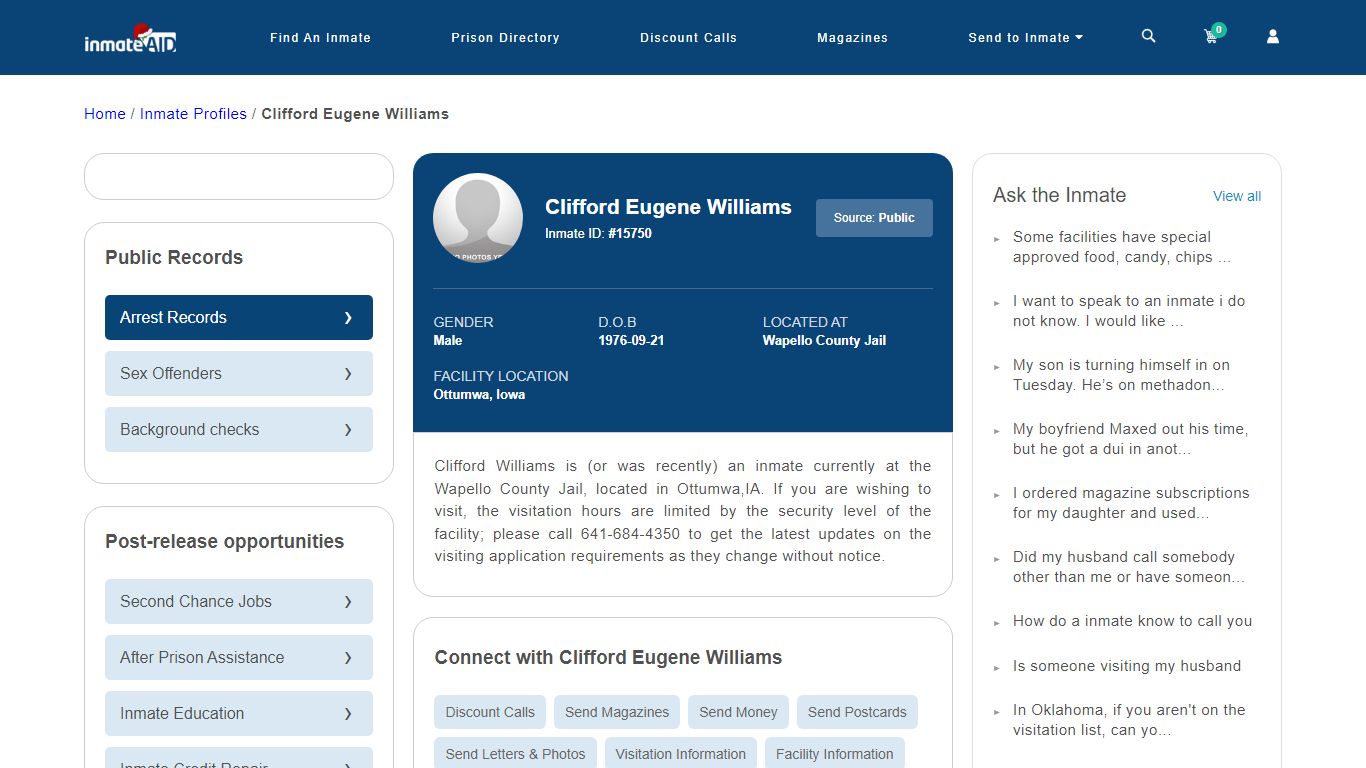This screenshot has width=1366, height=768.
Task: Click the Visitation Information tag
Action: pos(681,754)
